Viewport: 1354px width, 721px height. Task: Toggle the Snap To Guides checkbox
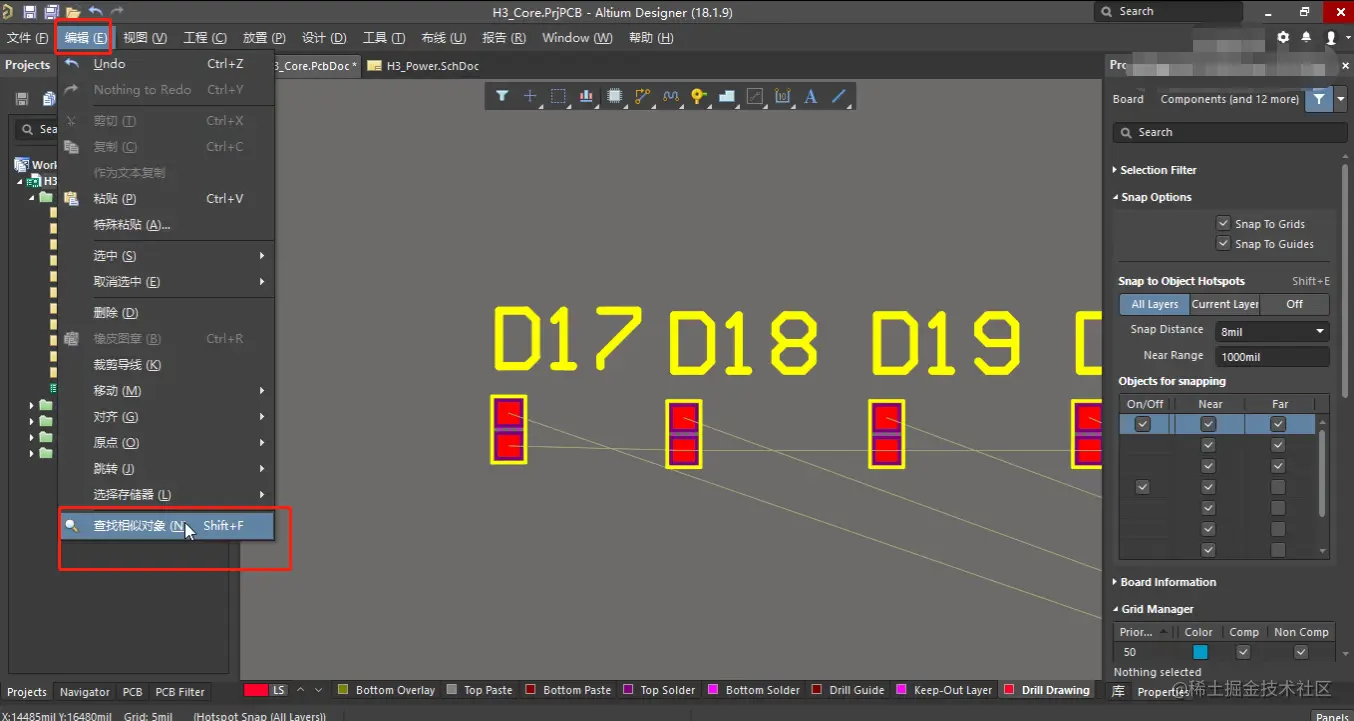[x=1223, y=243]
